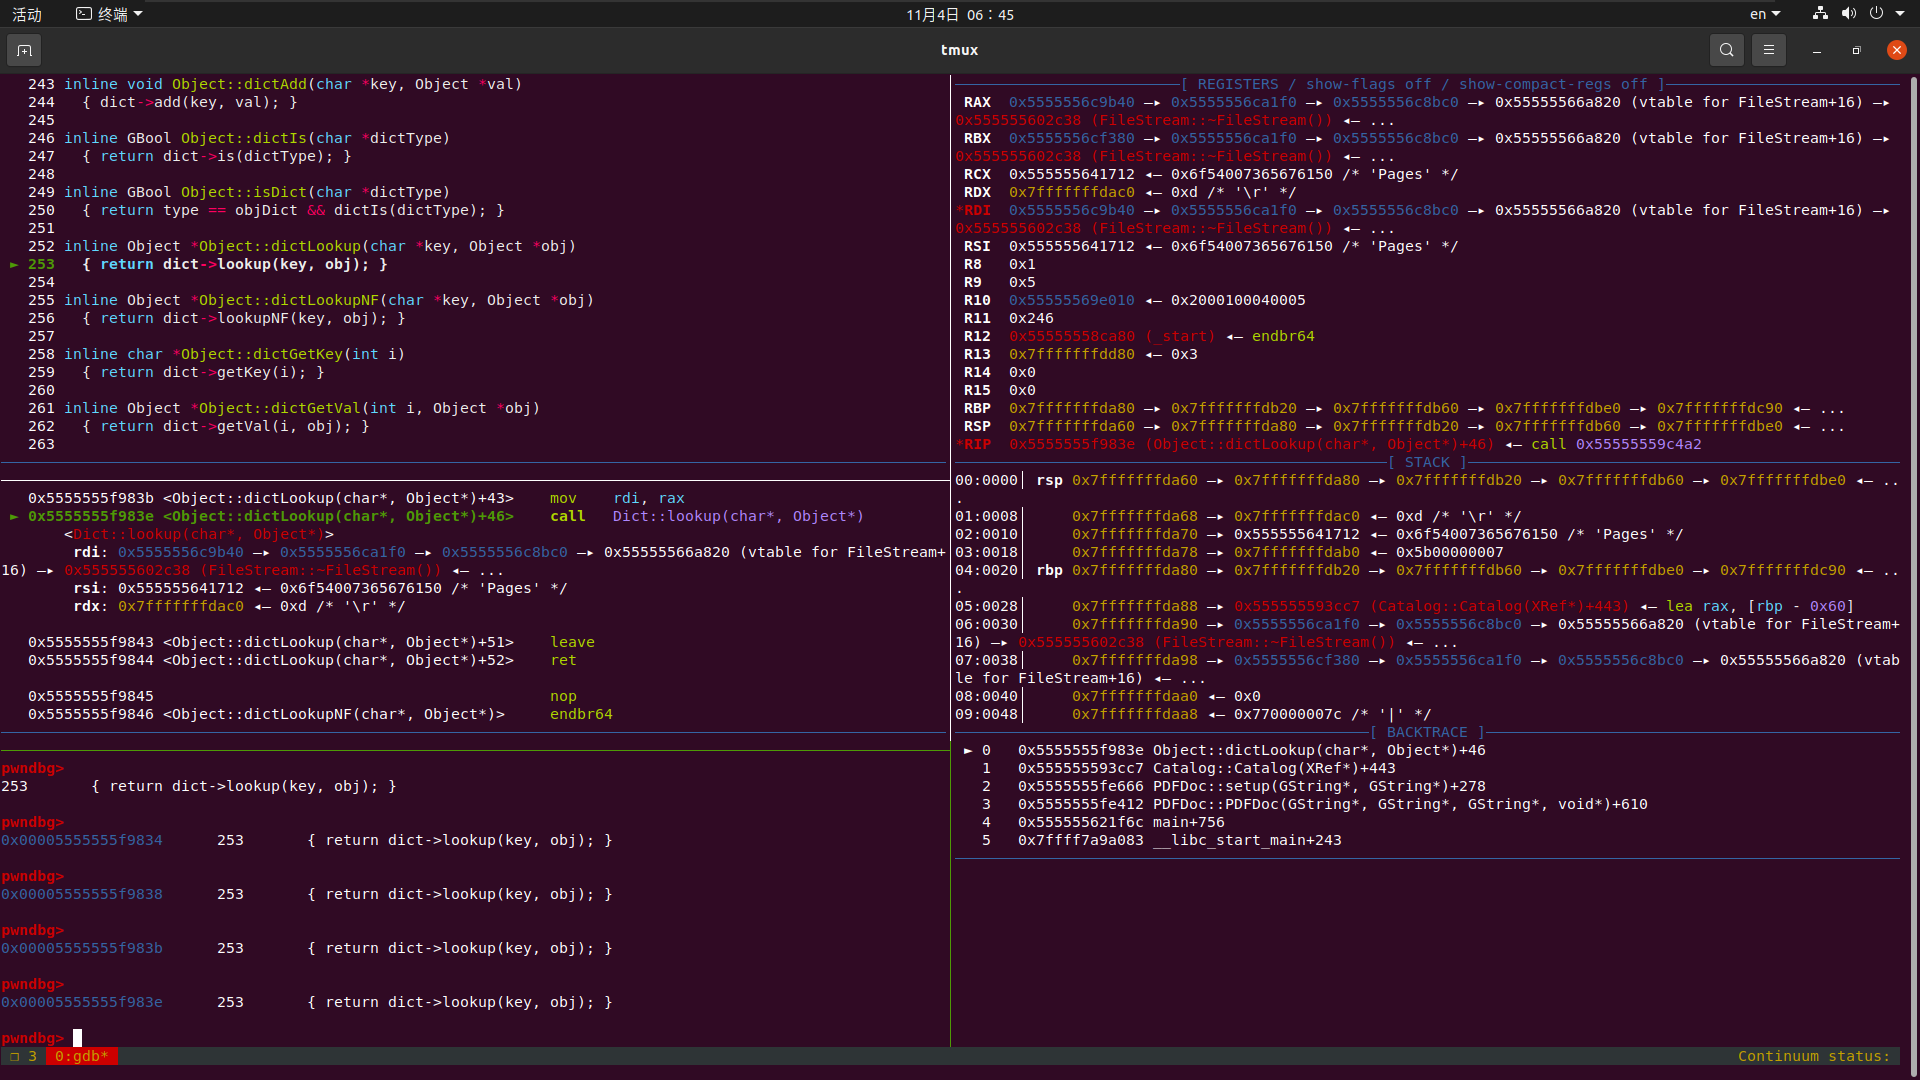This screenshot has width=1920, height=1080.
Task: Click the RSP register label
Action: pyautogui.click(x=977, y=426)
